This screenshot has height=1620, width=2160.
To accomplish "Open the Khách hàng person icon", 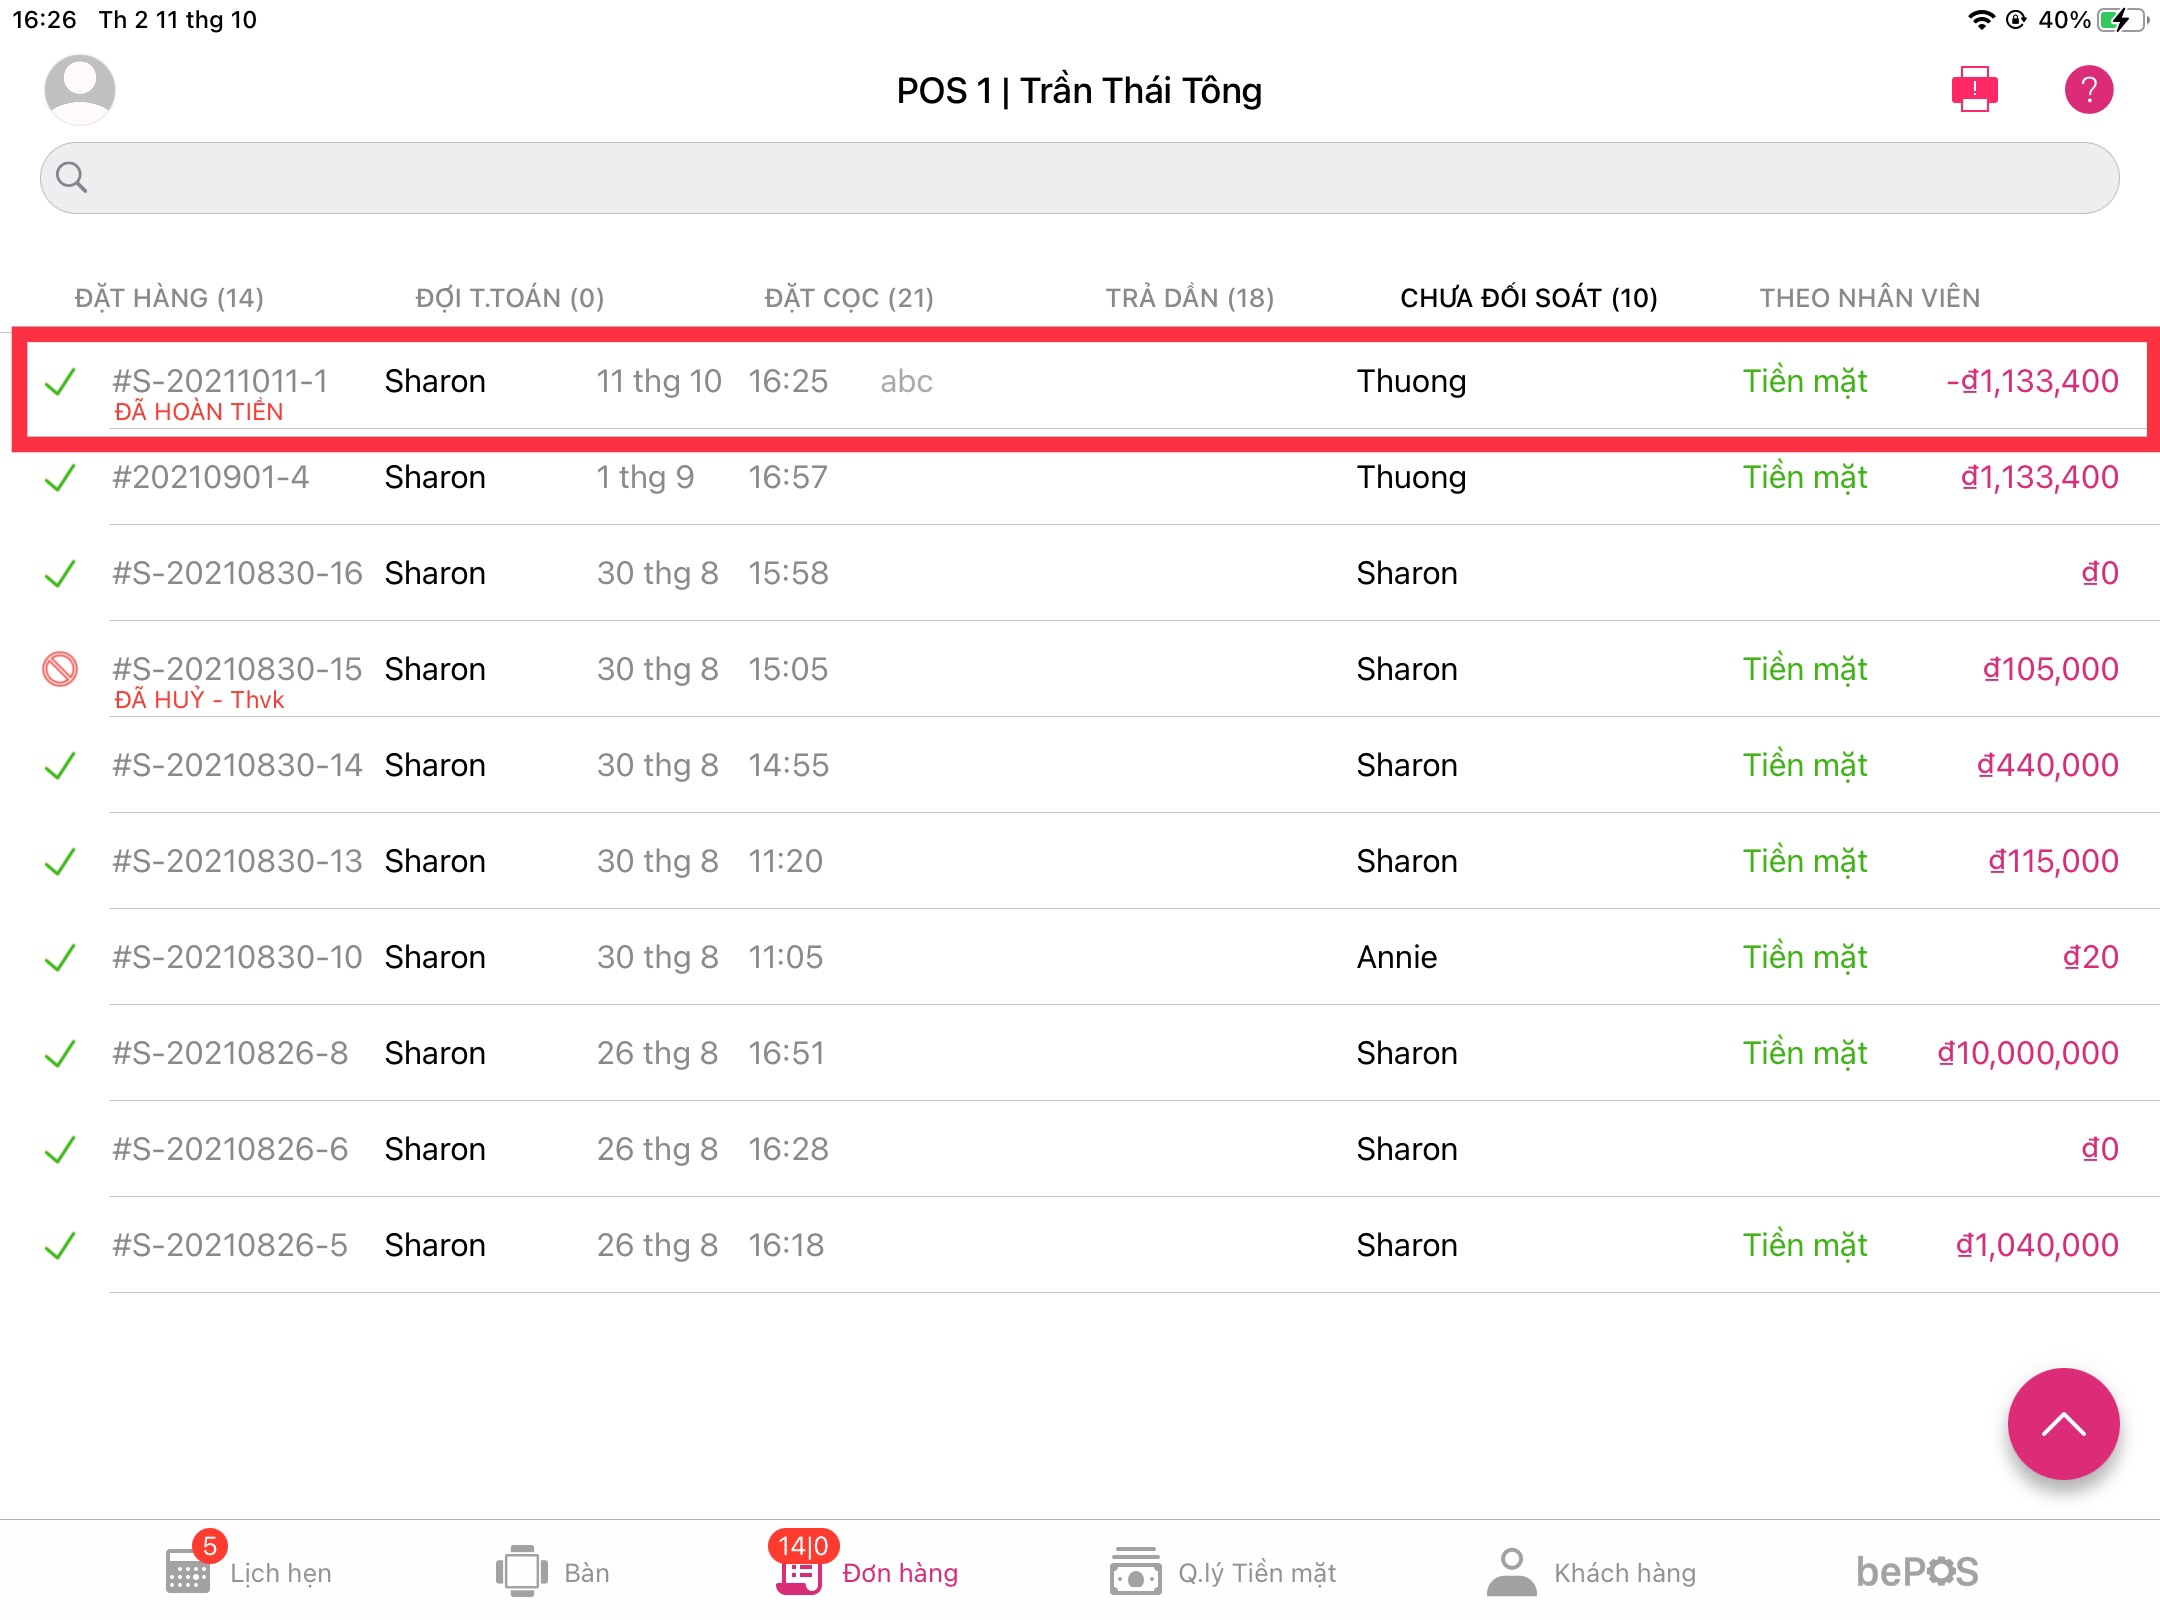I will pyautogui.click(x=1511, y=1572).
